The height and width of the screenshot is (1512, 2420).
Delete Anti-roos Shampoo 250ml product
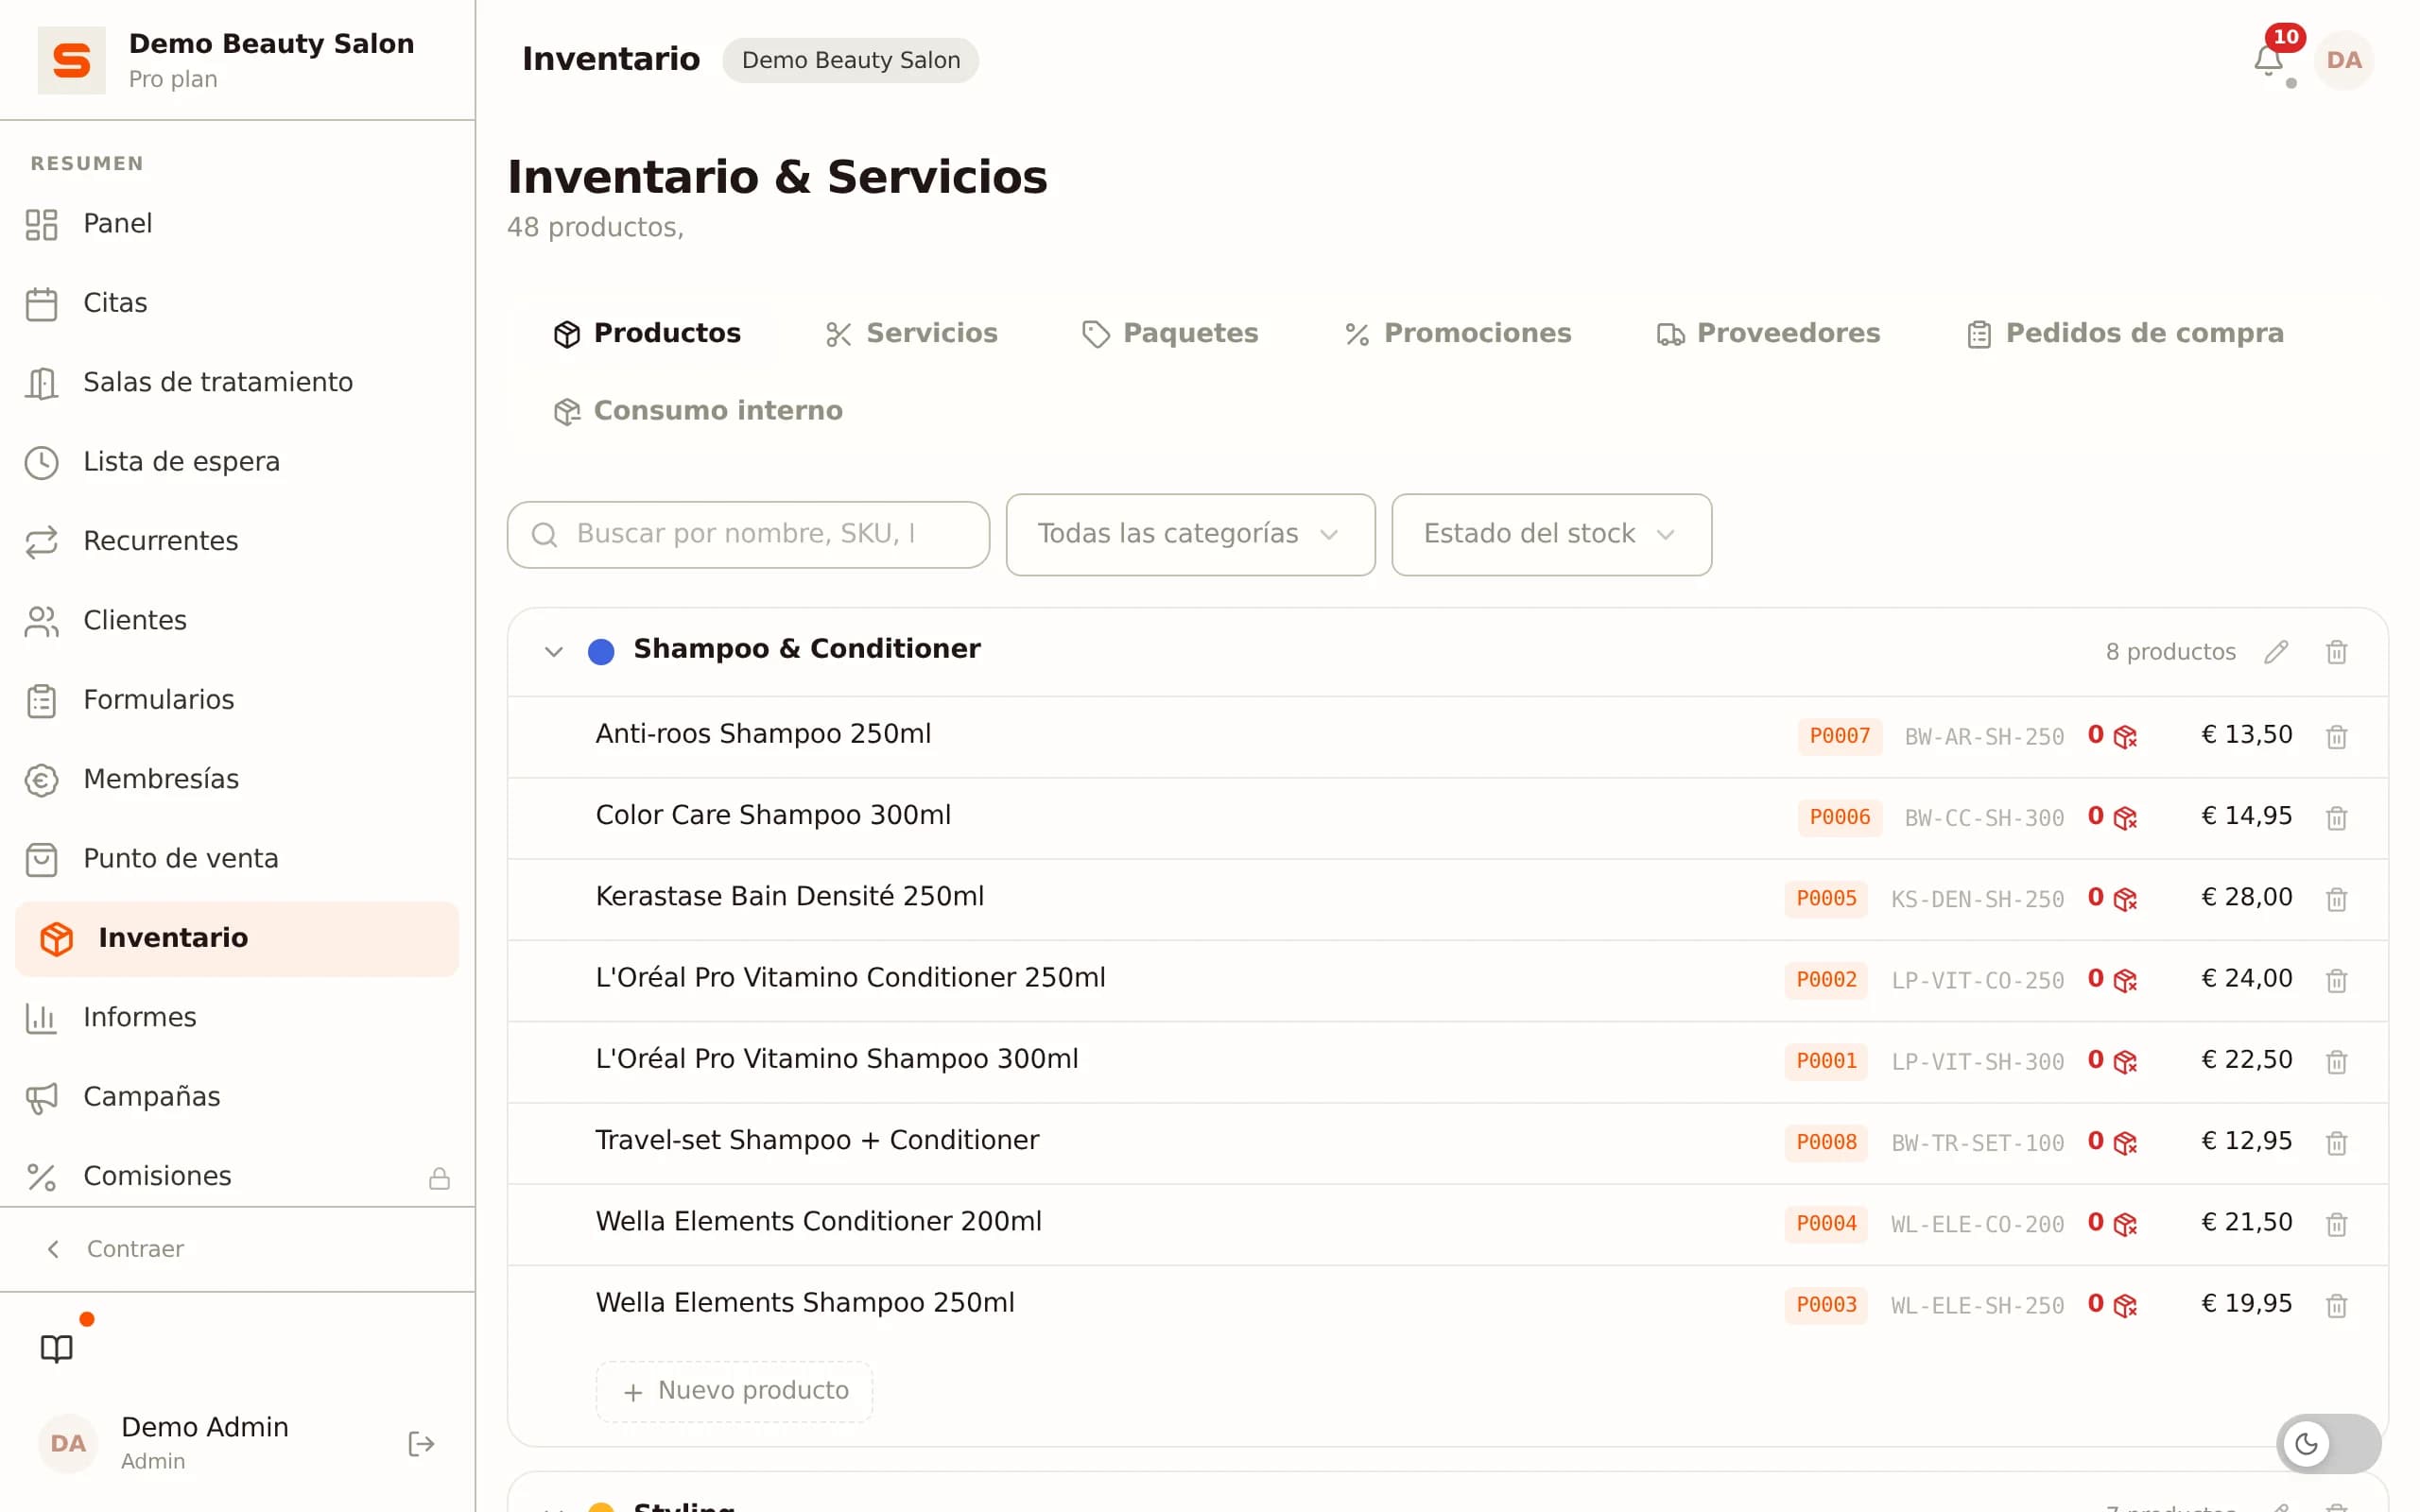point(2336,737)
